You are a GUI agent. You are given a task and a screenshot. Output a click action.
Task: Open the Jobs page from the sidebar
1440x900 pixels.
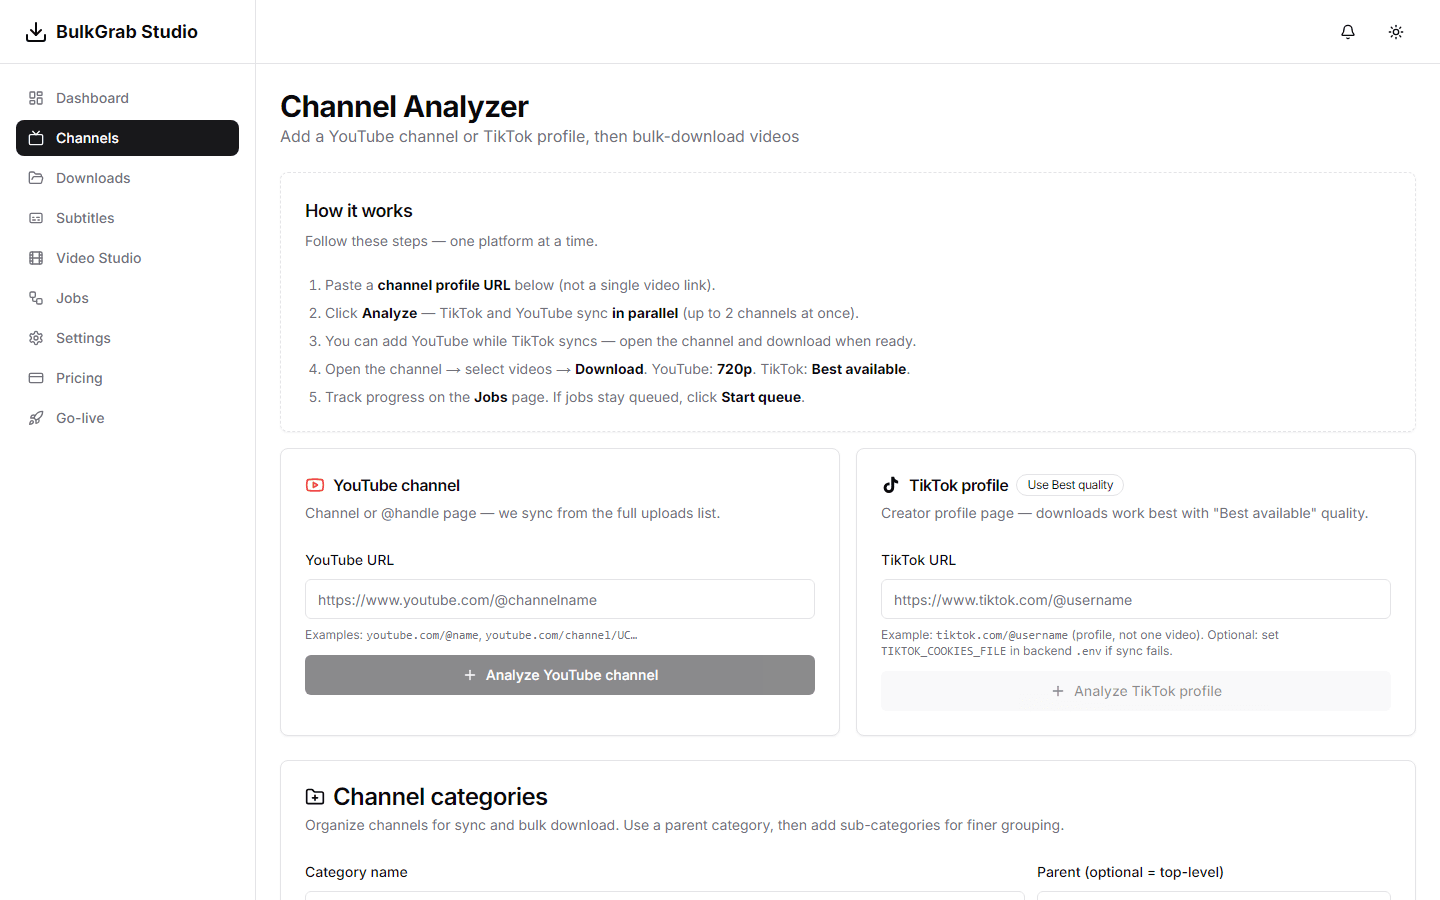(127, 298)
